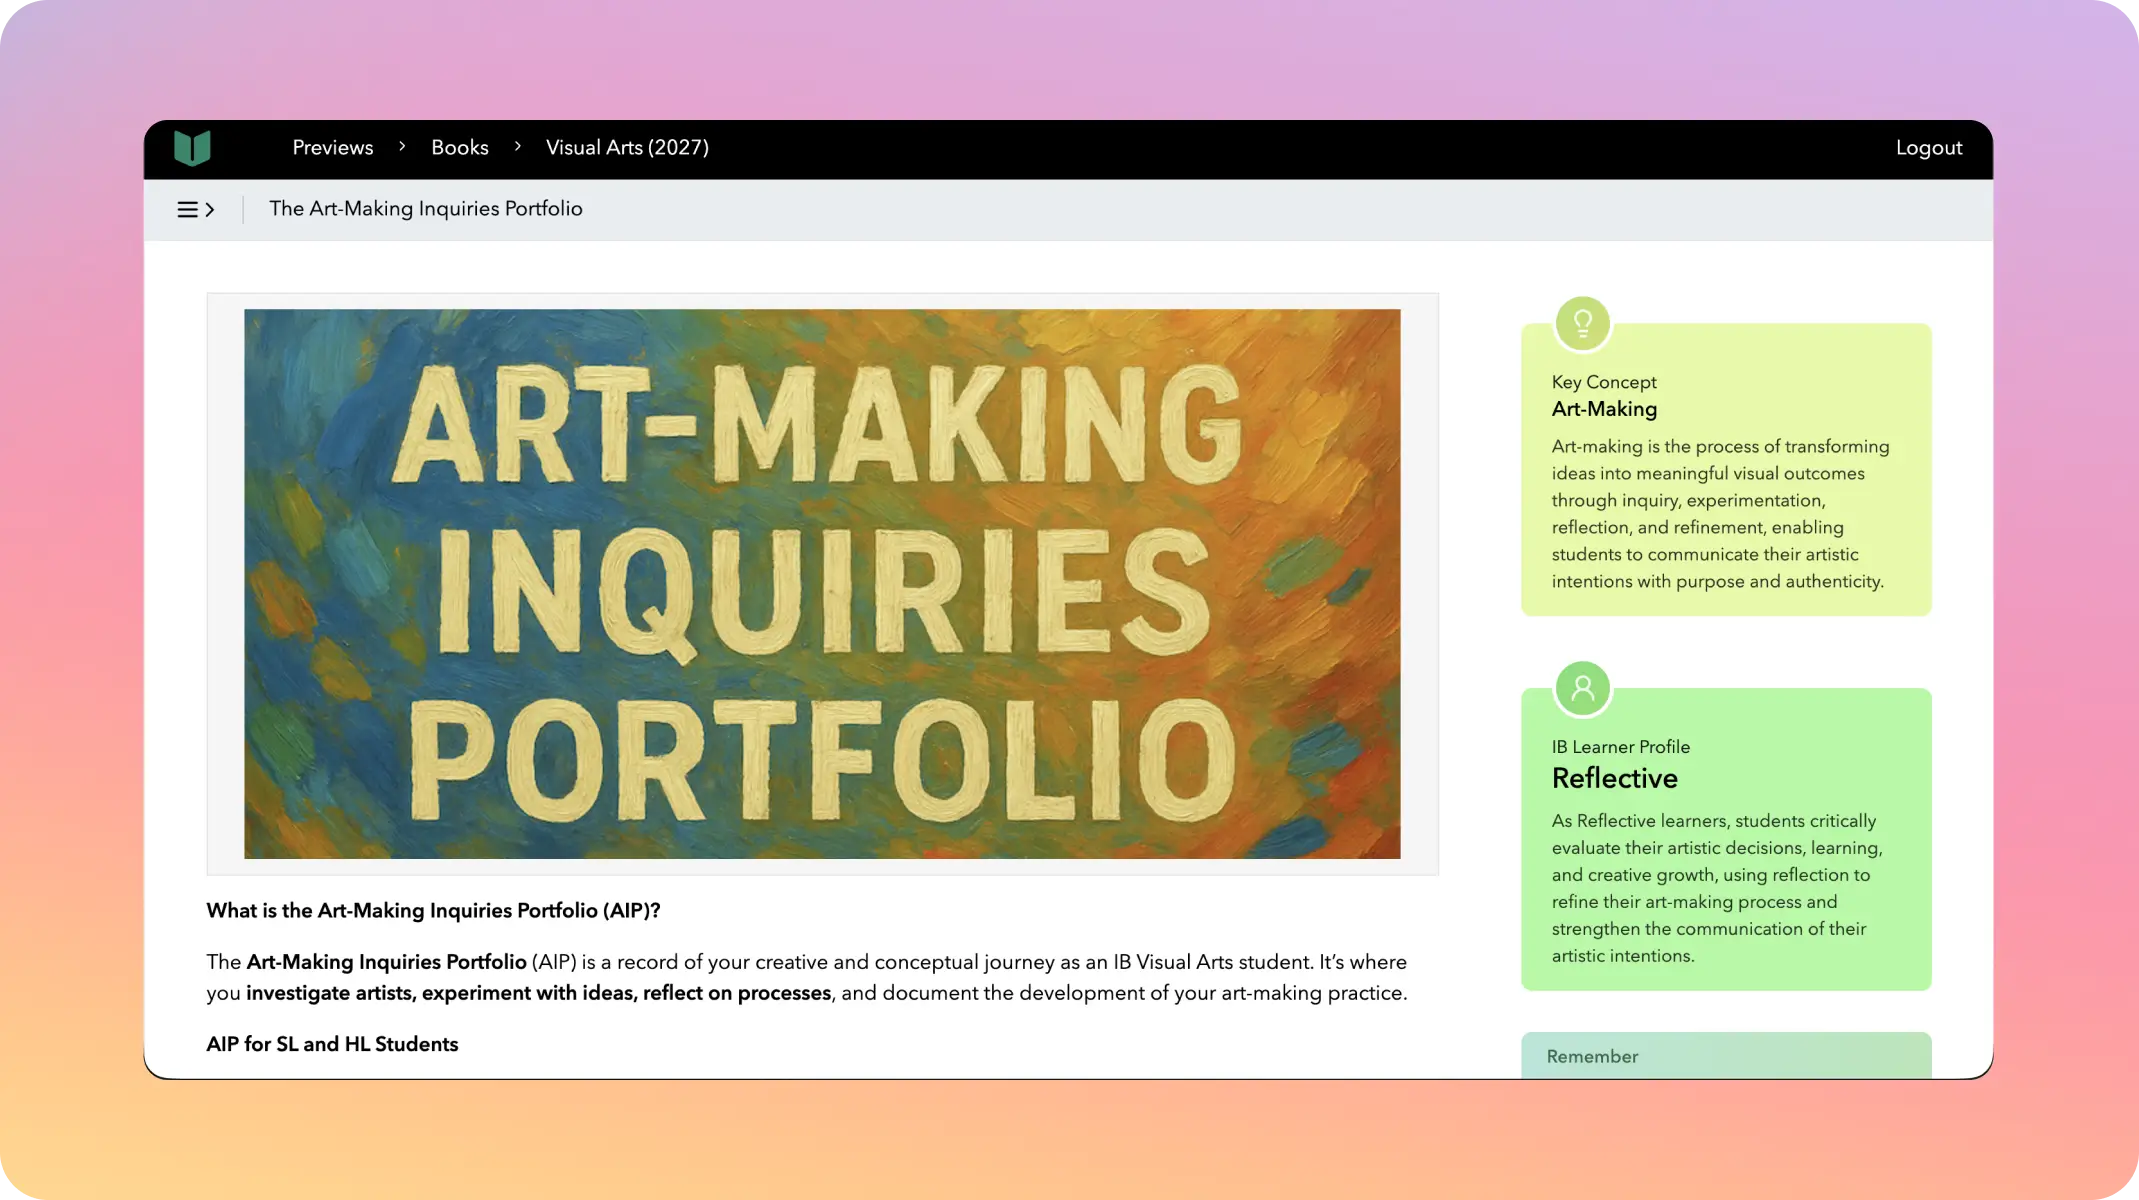Go to Previews breadcrumb
This screenshot has height=1200, width=2139.
[x=333, y=148]
